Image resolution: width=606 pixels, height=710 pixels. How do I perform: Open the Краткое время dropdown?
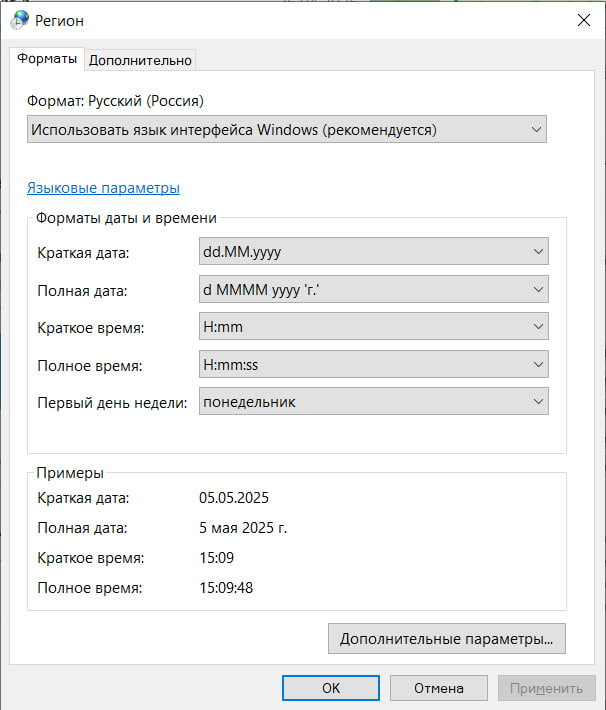374,326
